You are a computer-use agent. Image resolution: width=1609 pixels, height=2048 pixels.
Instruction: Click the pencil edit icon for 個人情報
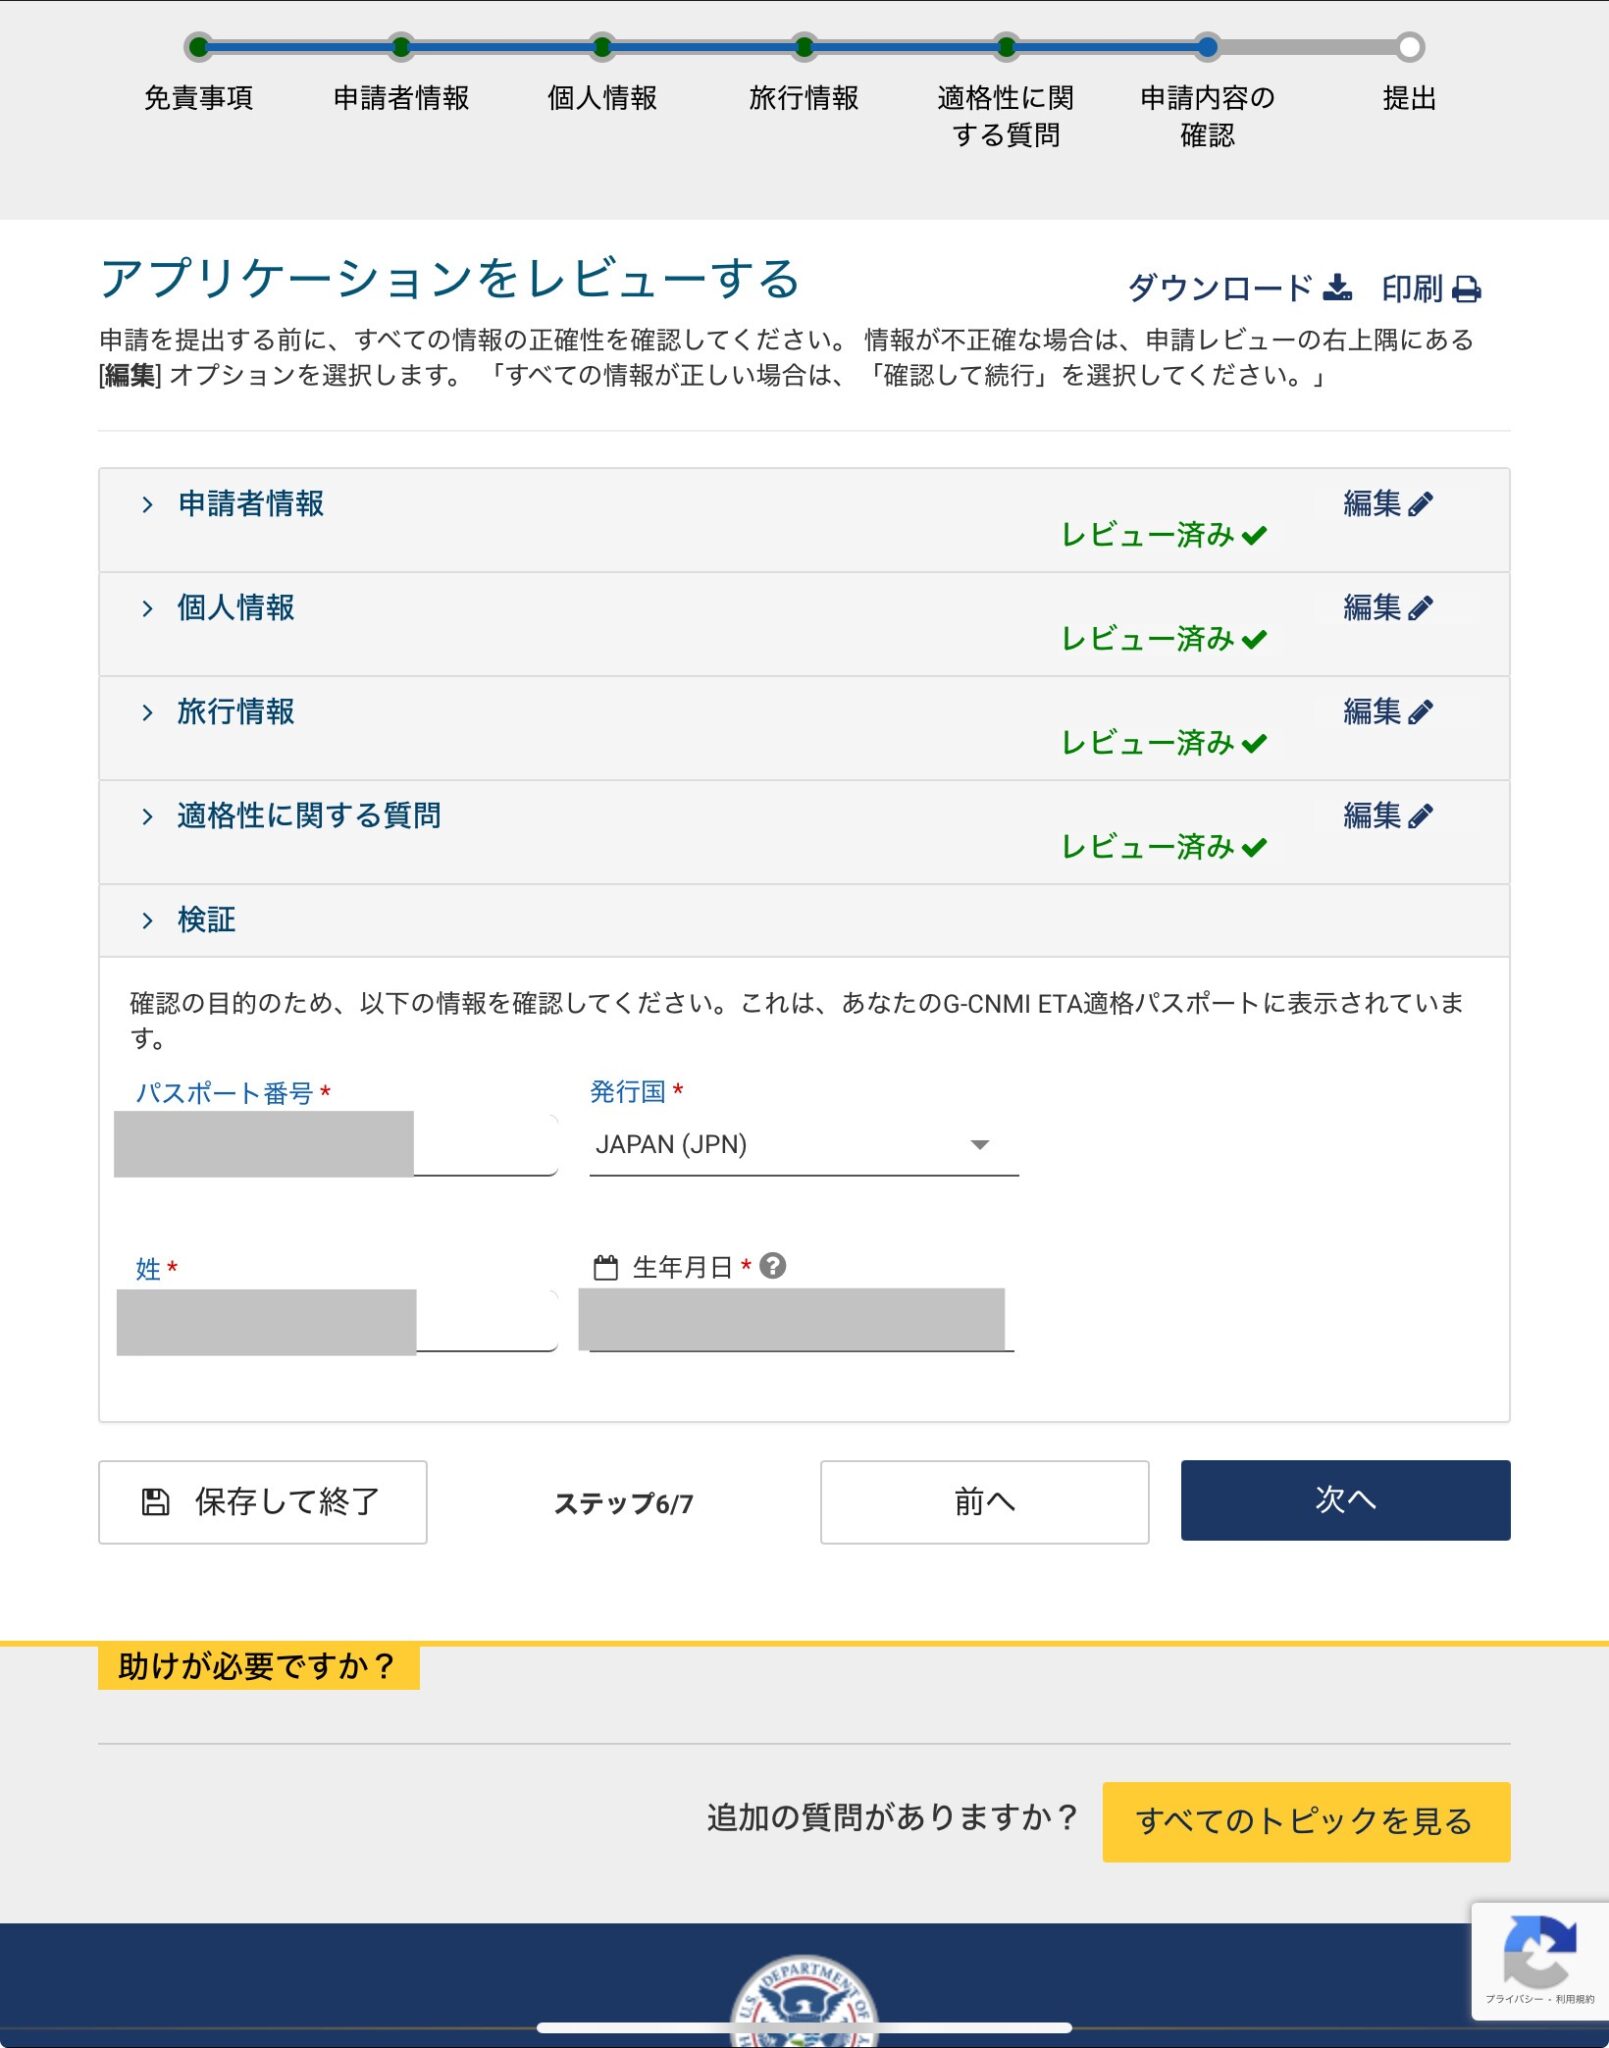1420,607
